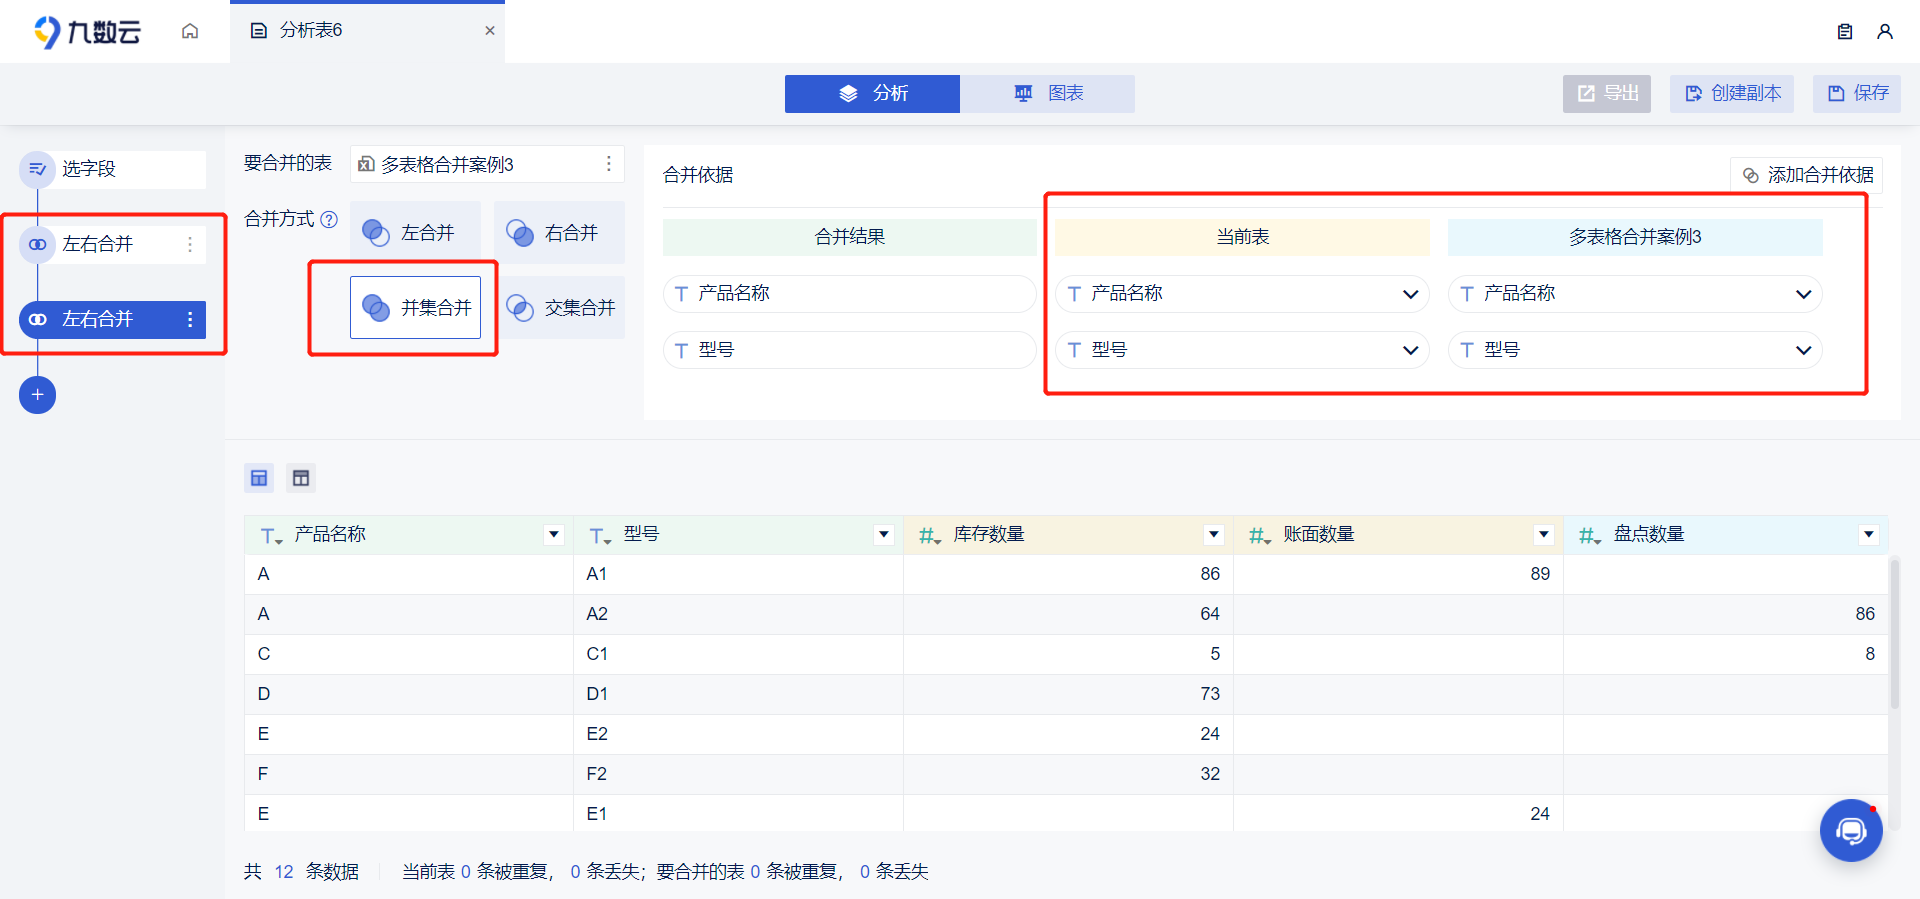
Task: Show the help tooltip for 合并方式
Action: point(329,219)
